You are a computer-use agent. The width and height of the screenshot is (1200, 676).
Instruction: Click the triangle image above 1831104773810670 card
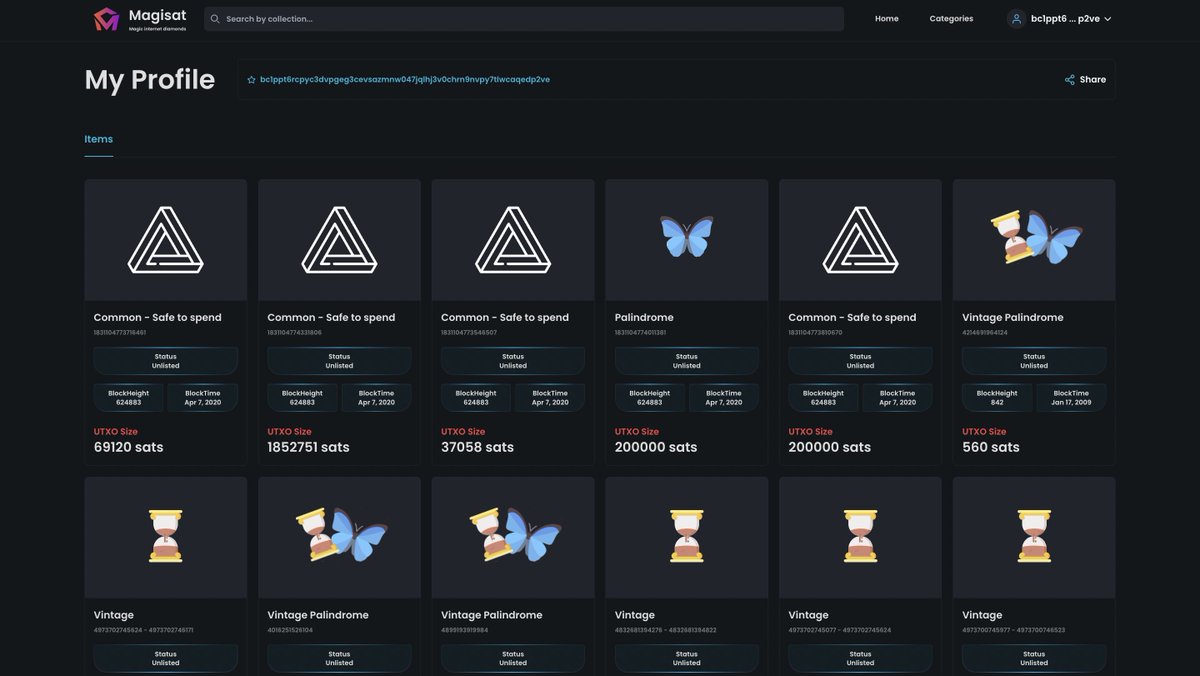coord(860,240)
